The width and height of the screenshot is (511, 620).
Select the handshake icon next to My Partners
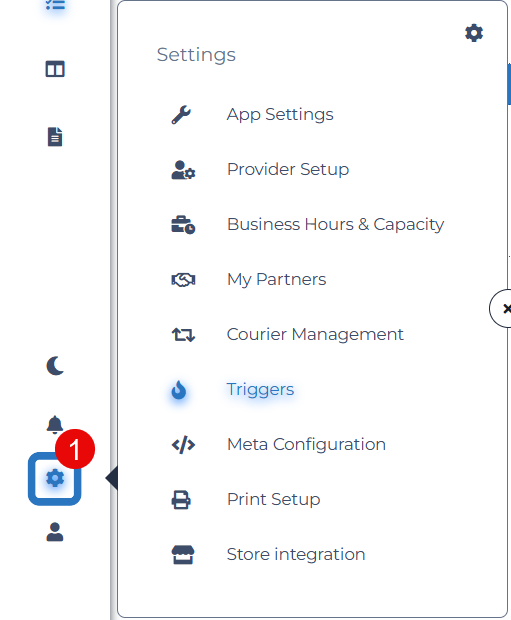tap(183, 280)
